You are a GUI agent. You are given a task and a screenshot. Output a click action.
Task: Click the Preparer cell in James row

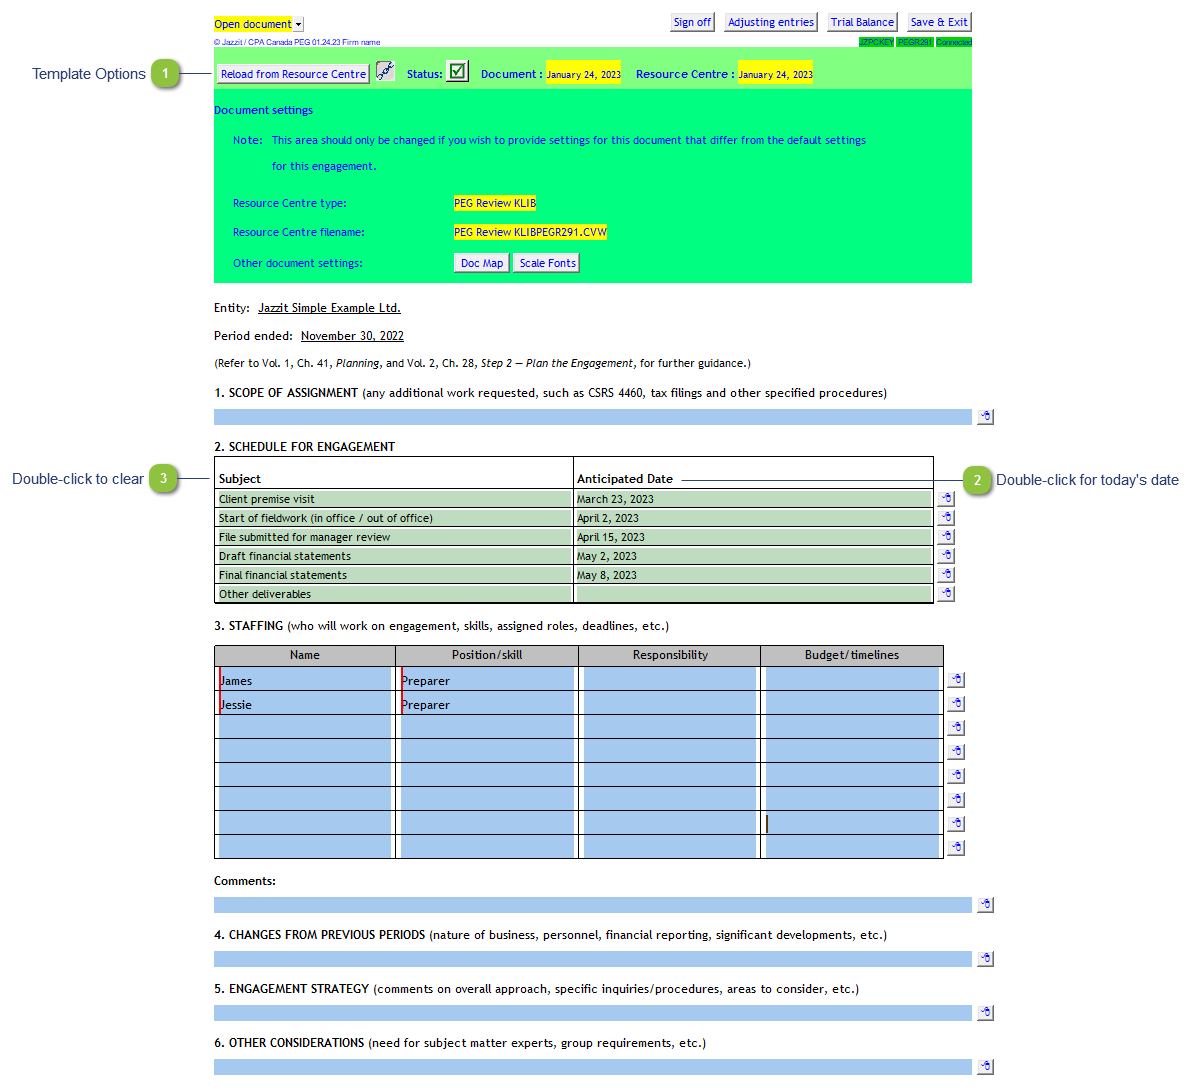click(487, 680)
